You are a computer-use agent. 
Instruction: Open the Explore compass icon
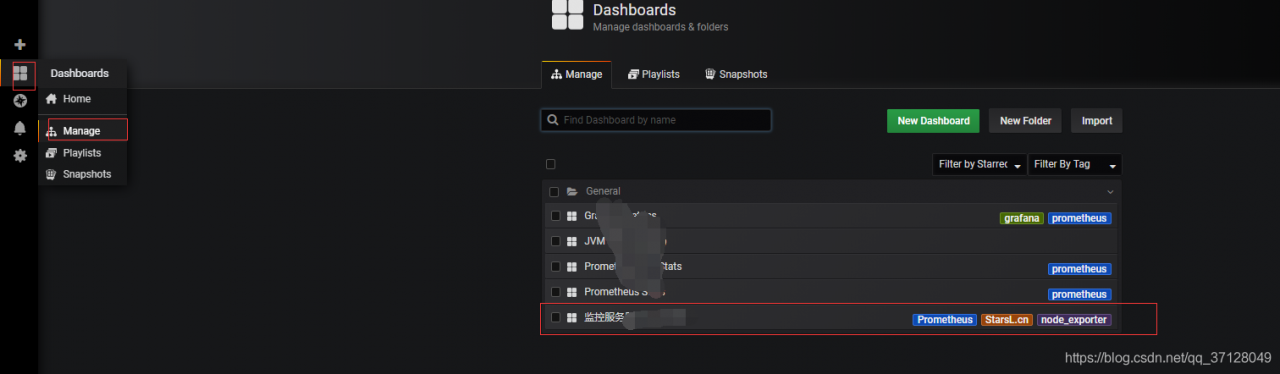coord(19,101)
